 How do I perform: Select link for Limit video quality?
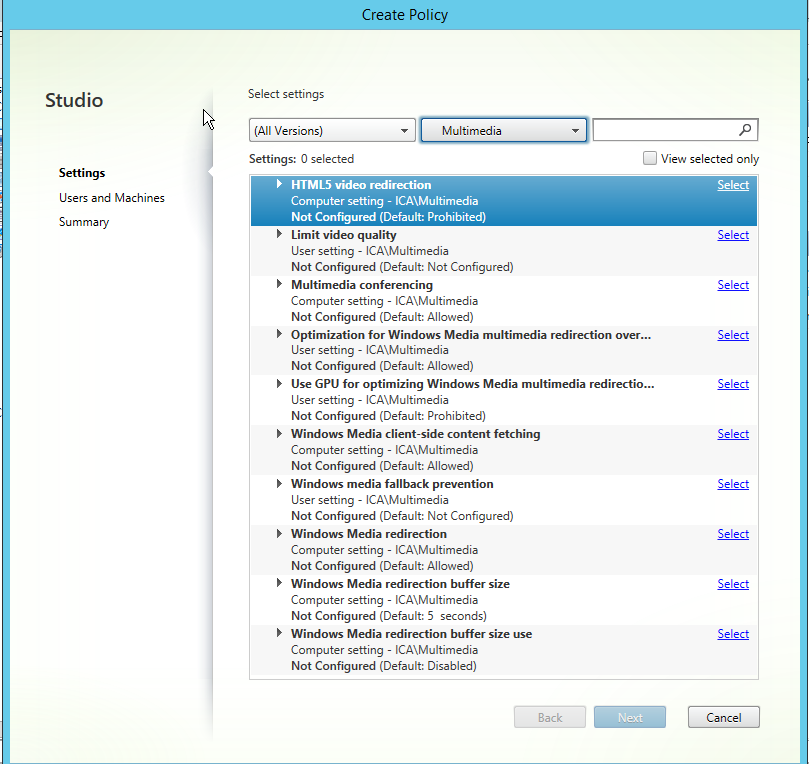(733, 235)
